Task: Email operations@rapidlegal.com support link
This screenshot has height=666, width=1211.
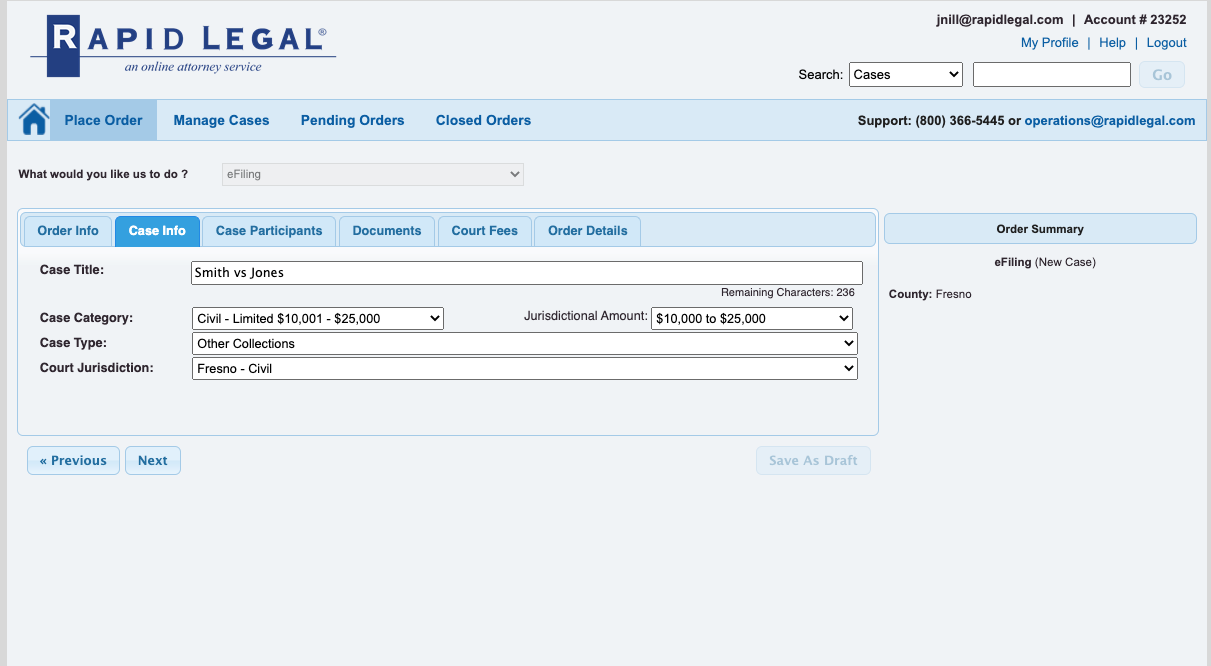Action: tap(1110, 121)
